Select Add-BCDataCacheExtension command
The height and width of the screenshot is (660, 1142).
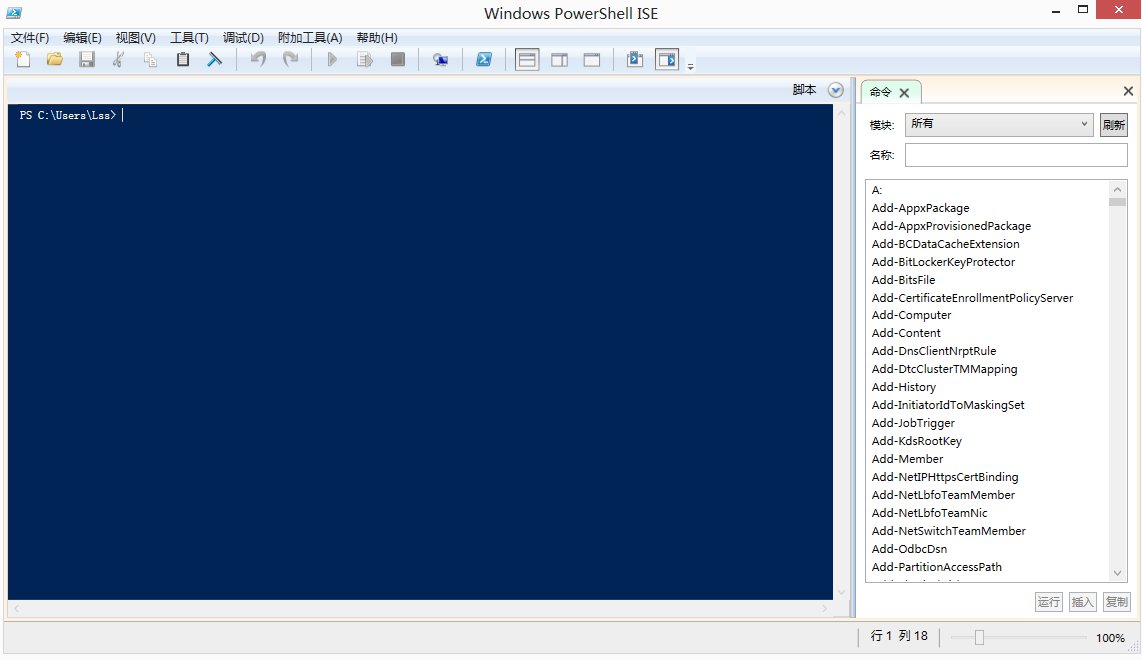click(945, 244)
